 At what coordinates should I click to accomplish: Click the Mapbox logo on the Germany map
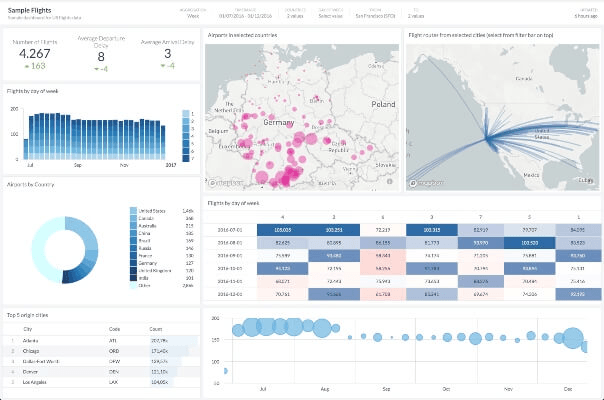[x=226, y=183]
